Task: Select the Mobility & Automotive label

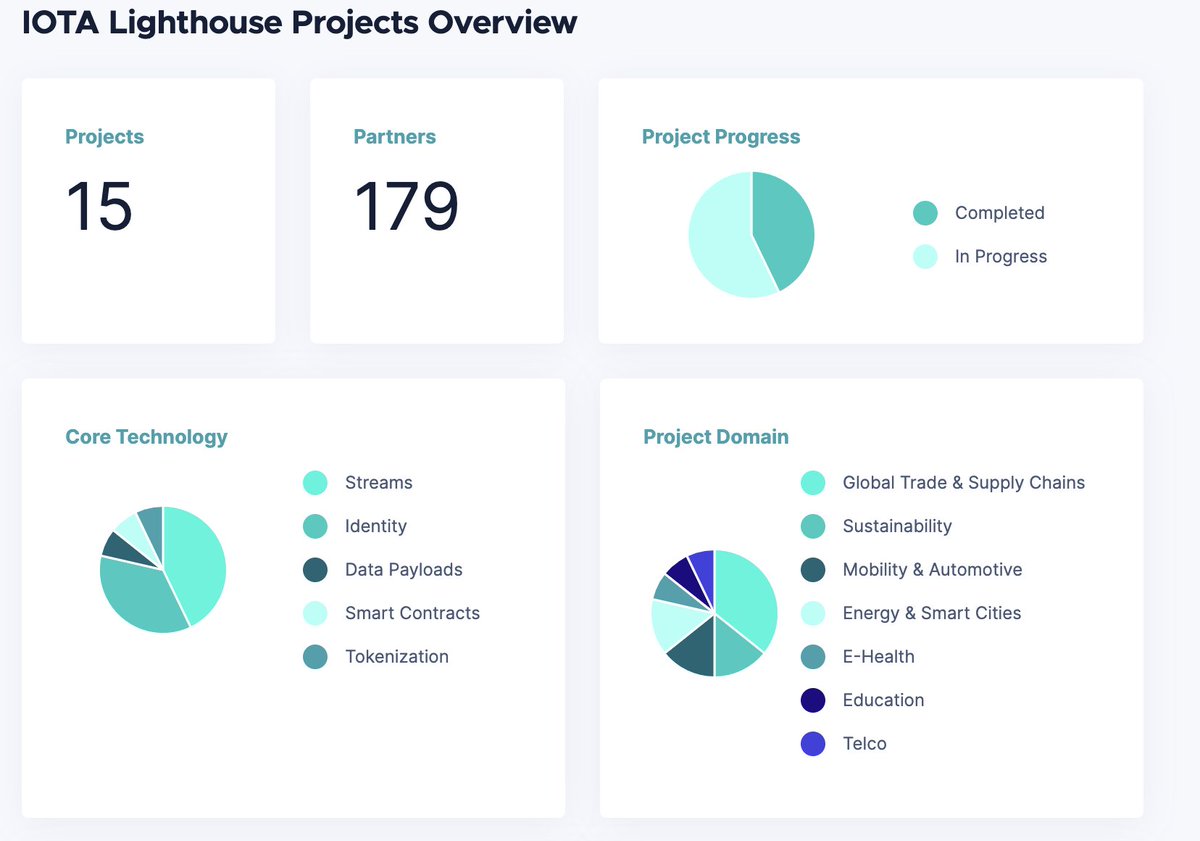Action: click(x=933, y=569)
